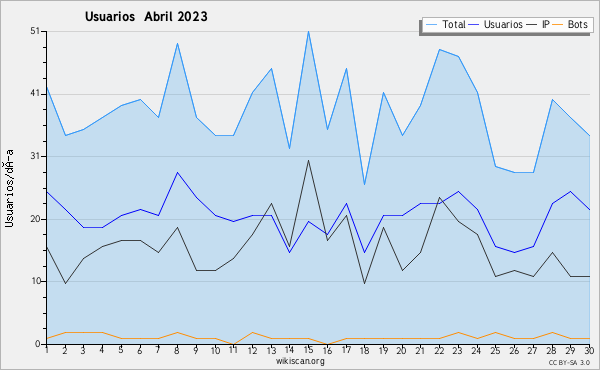Click the Total line peak at day 15
The image size is (600, 370).
(308, 32)
